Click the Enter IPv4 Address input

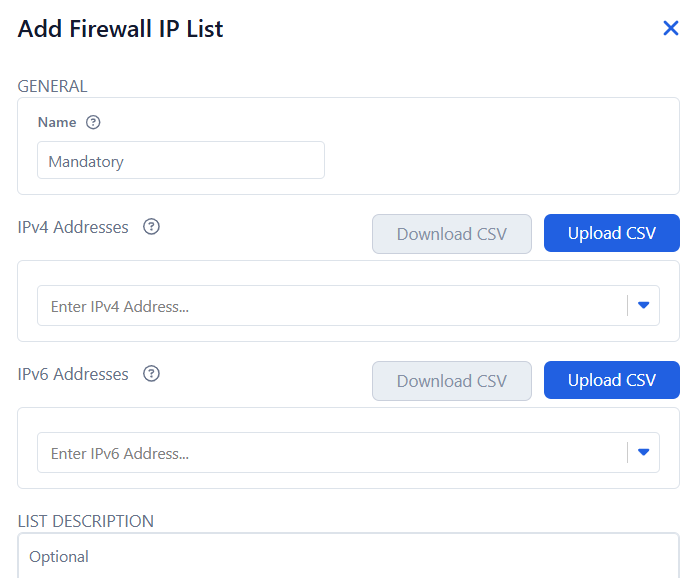[330, 306]
